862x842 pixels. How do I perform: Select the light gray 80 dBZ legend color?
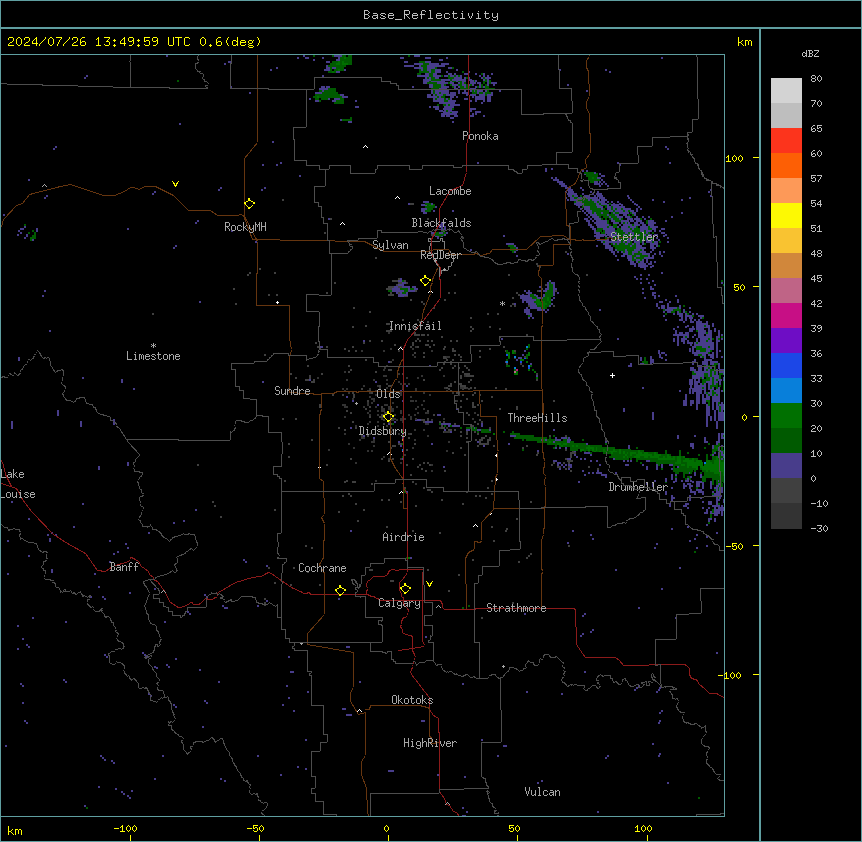pyautogui.click(x=786, y=90)
